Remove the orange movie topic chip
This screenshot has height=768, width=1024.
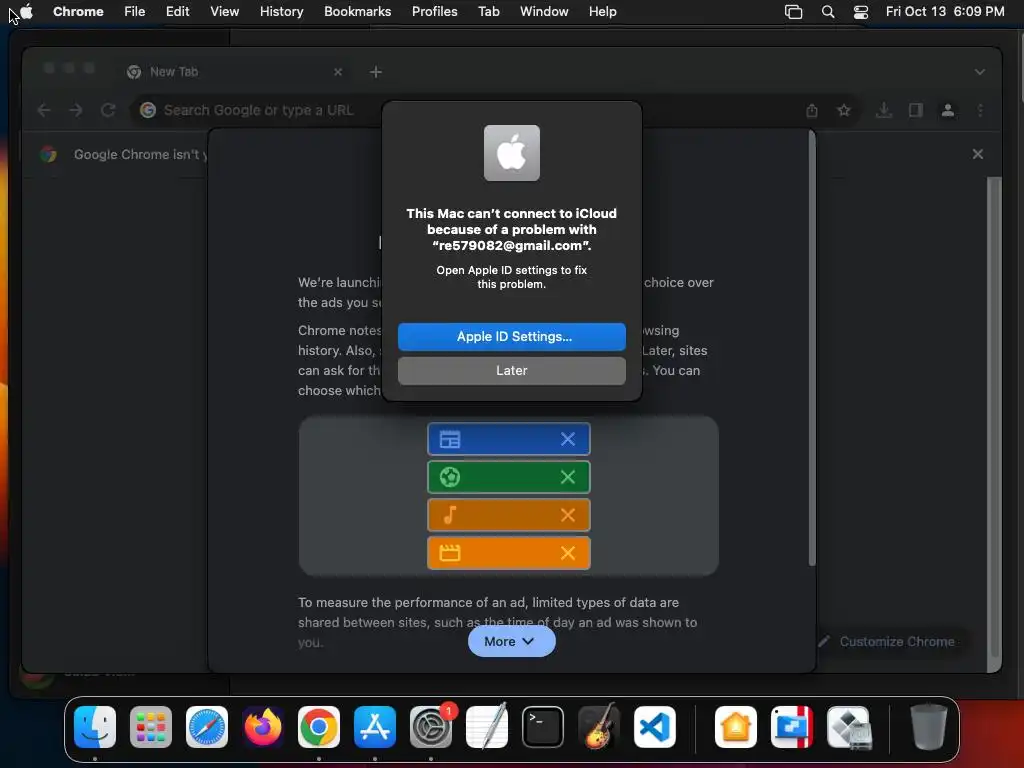pos(568,552)
